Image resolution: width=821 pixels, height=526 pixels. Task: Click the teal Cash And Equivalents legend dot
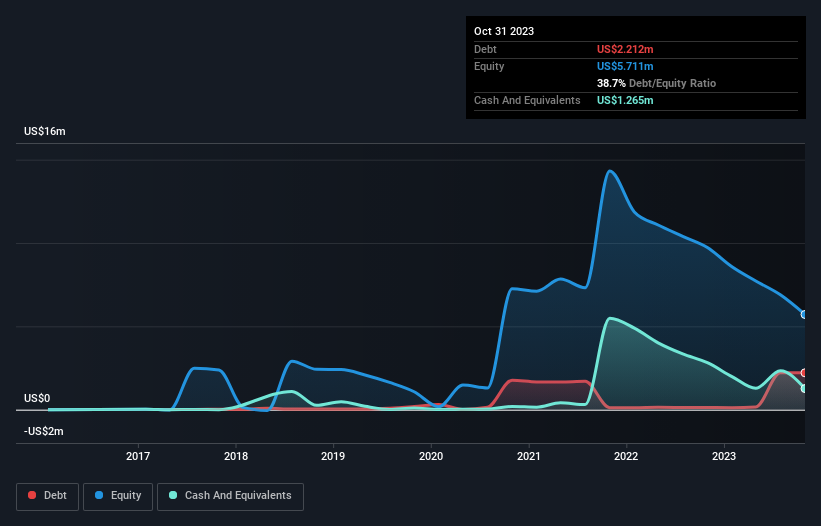click(x=173, y=495)
